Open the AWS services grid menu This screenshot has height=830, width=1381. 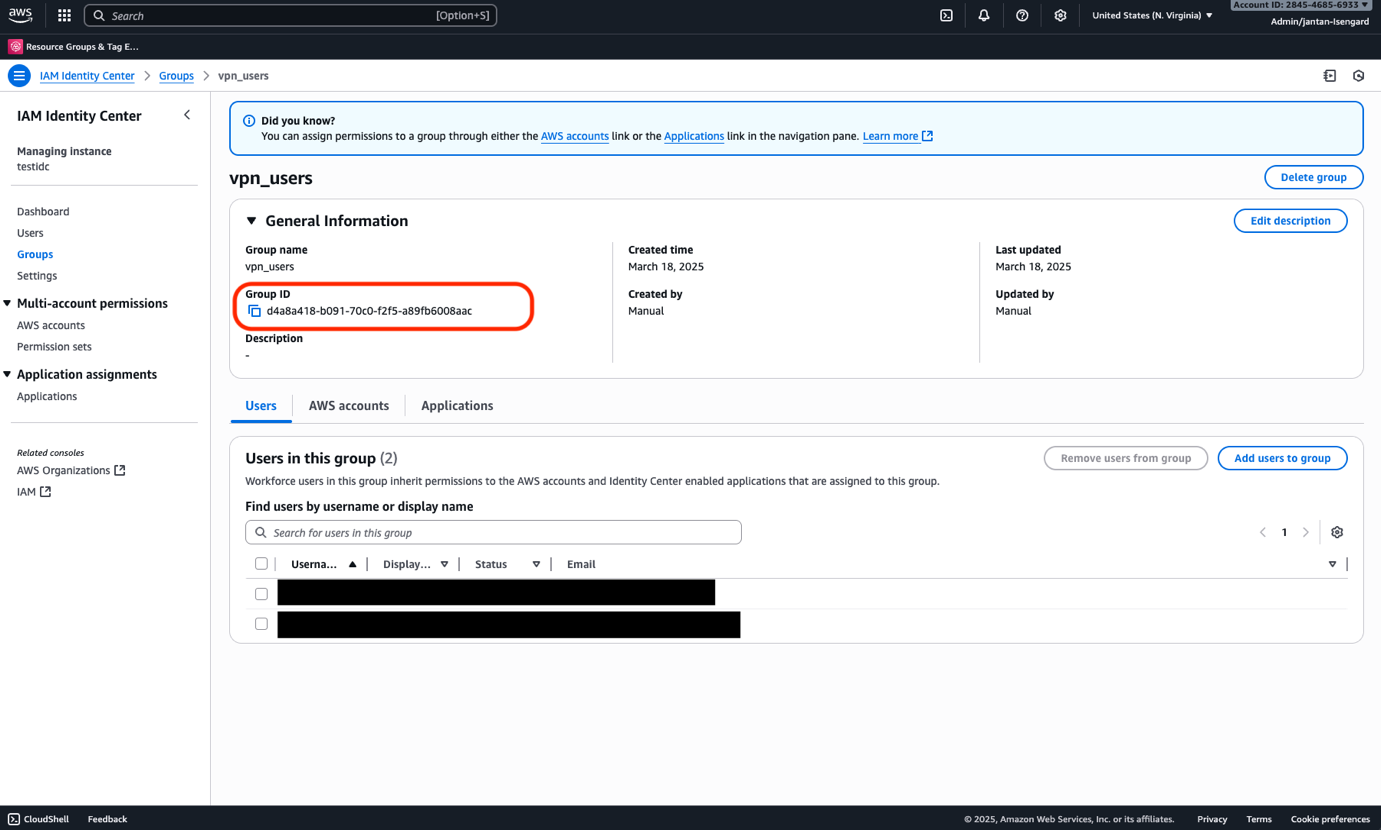coord(64,15)
